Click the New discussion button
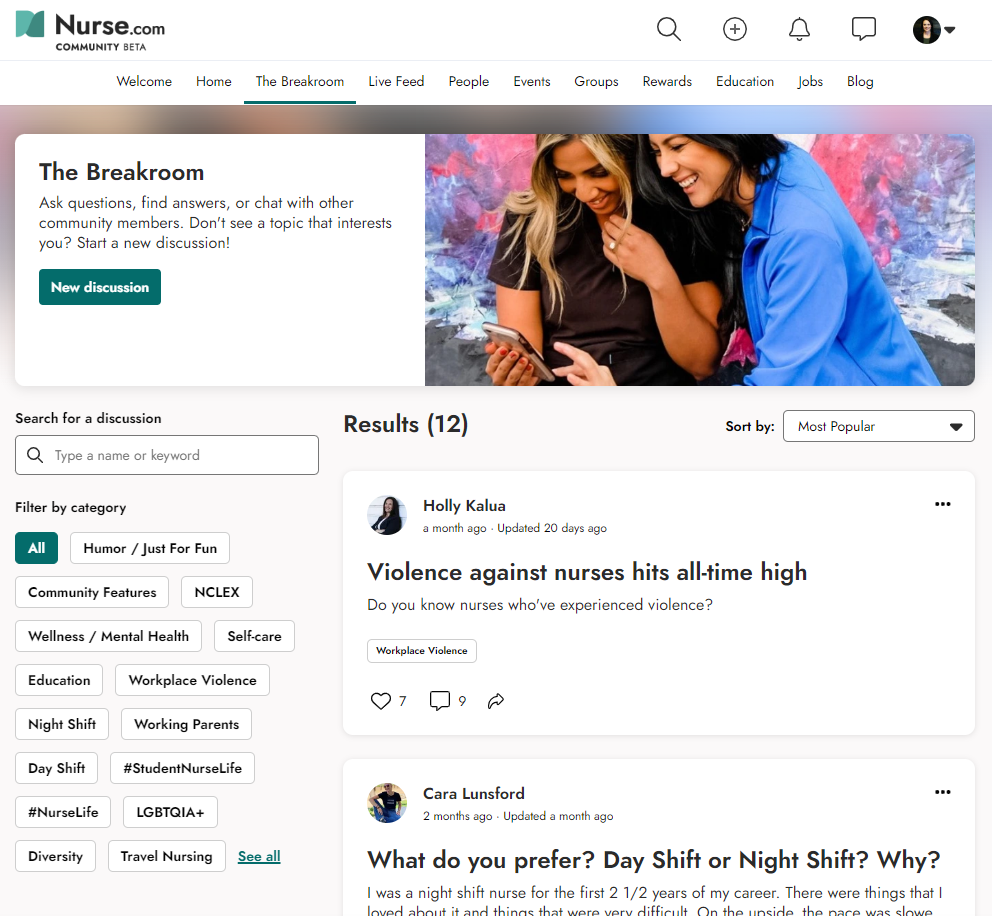The image size is (992, 916). click(x=99, y=287)
